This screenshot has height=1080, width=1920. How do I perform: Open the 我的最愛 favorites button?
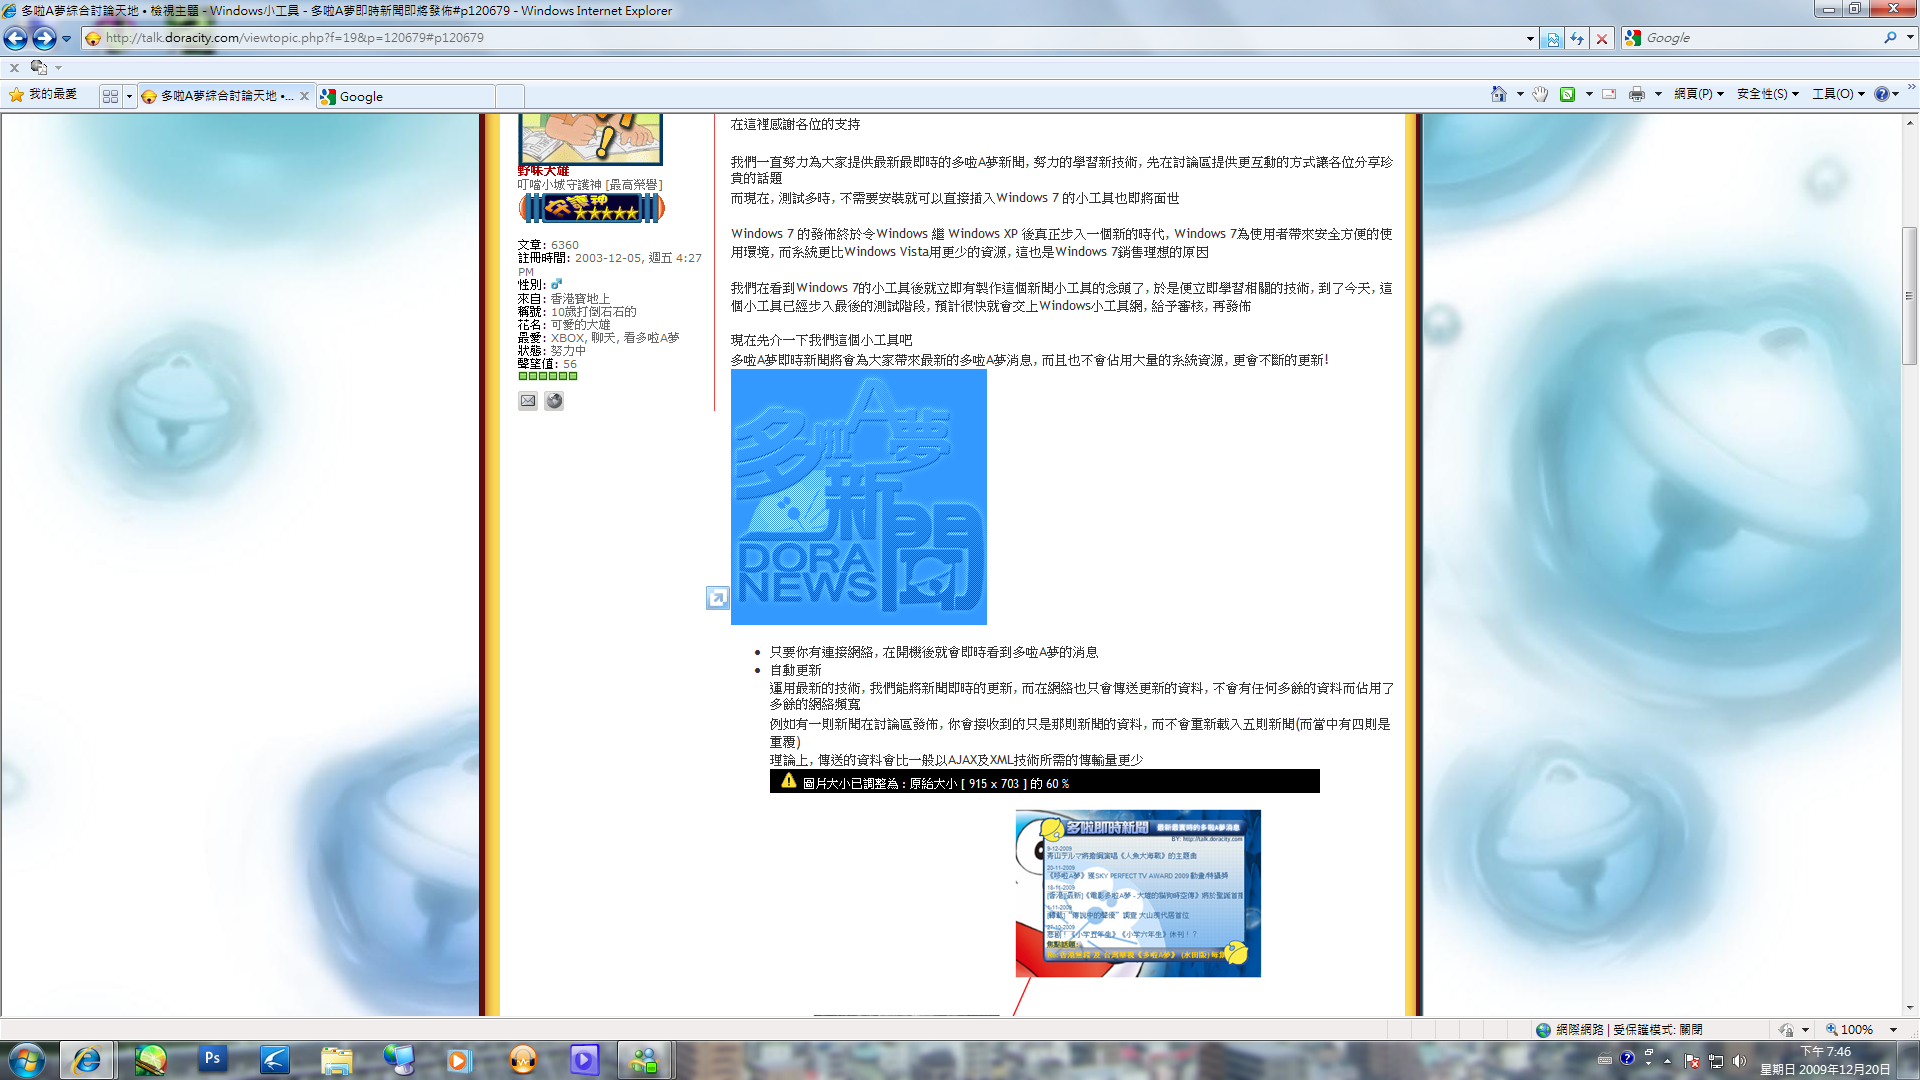point(43,94)
